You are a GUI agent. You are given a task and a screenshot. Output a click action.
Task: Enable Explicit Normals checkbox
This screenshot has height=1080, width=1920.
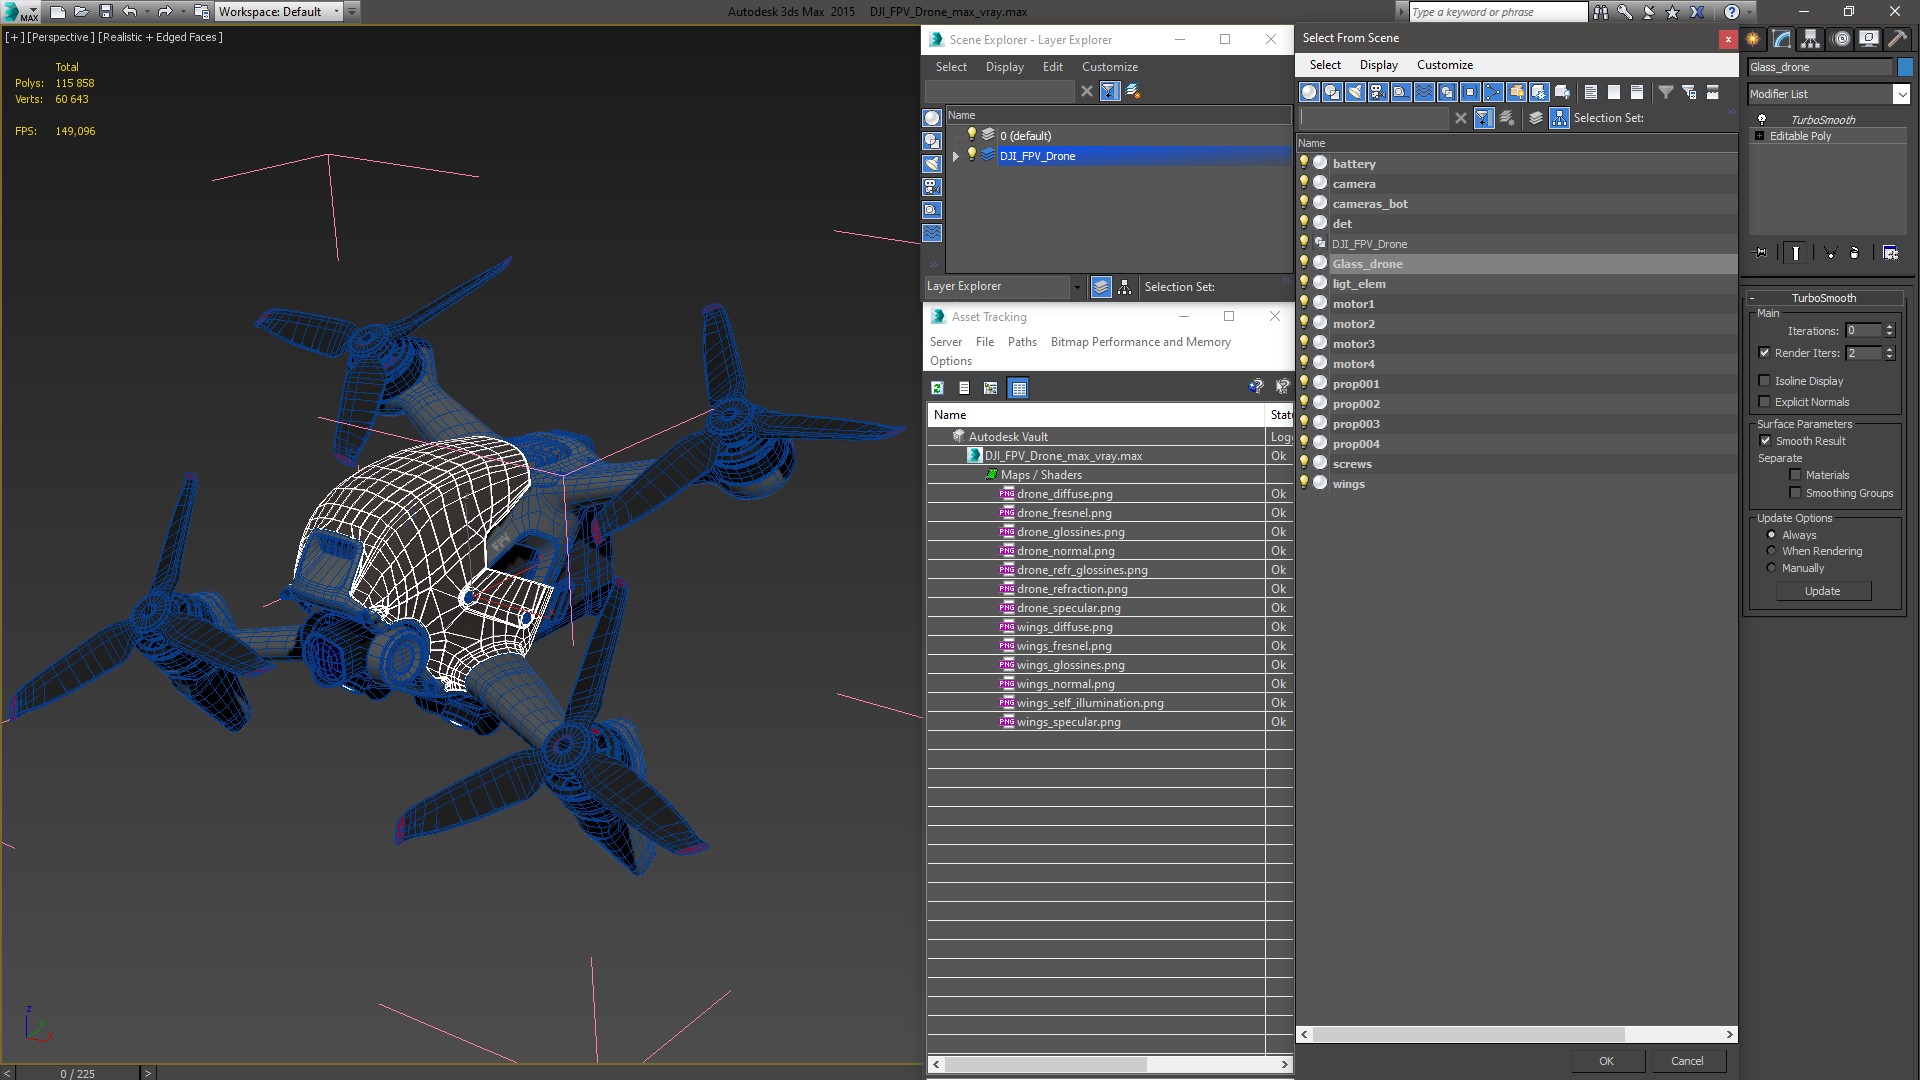[1764, 402]
